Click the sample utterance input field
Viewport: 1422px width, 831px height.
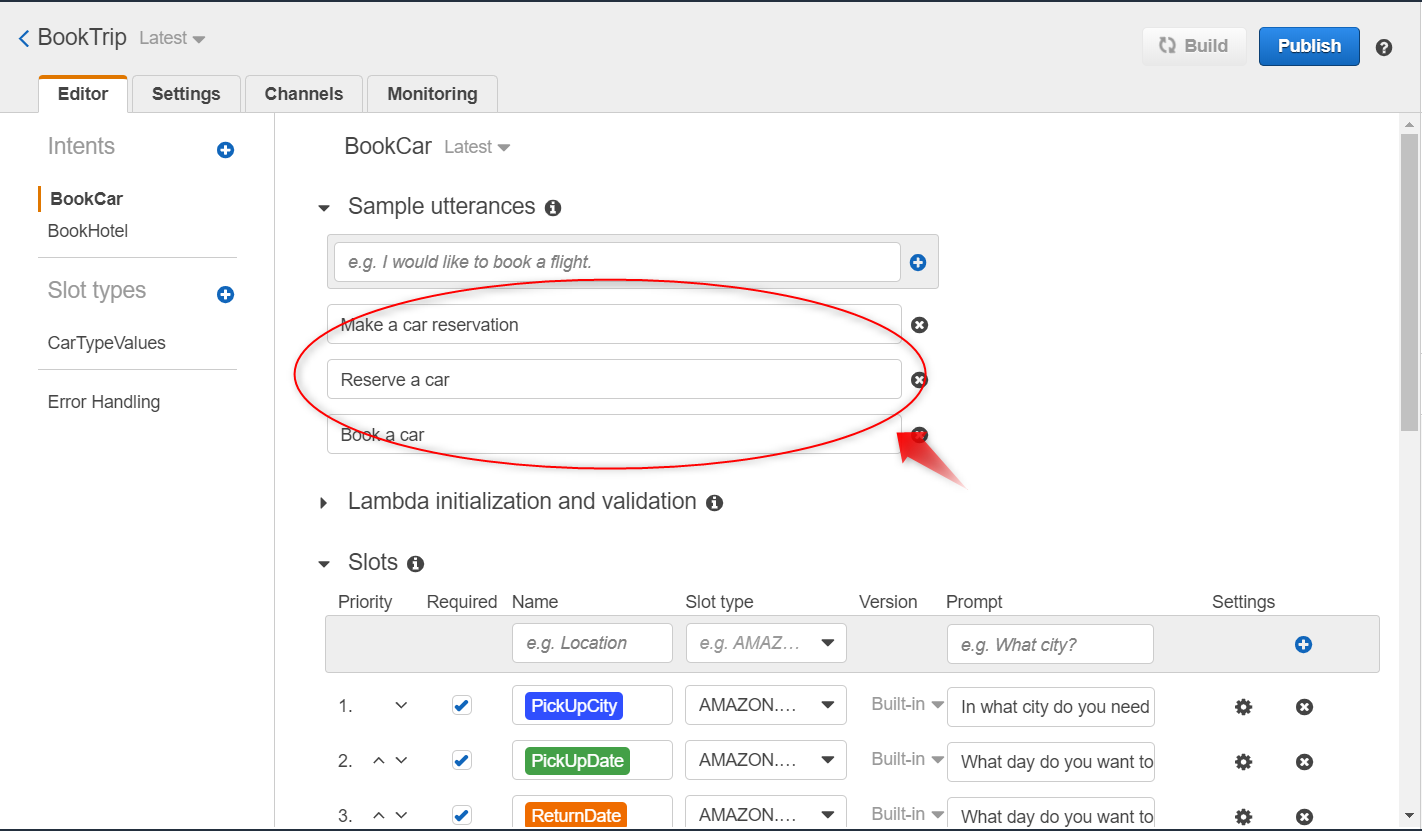(617, 262)
